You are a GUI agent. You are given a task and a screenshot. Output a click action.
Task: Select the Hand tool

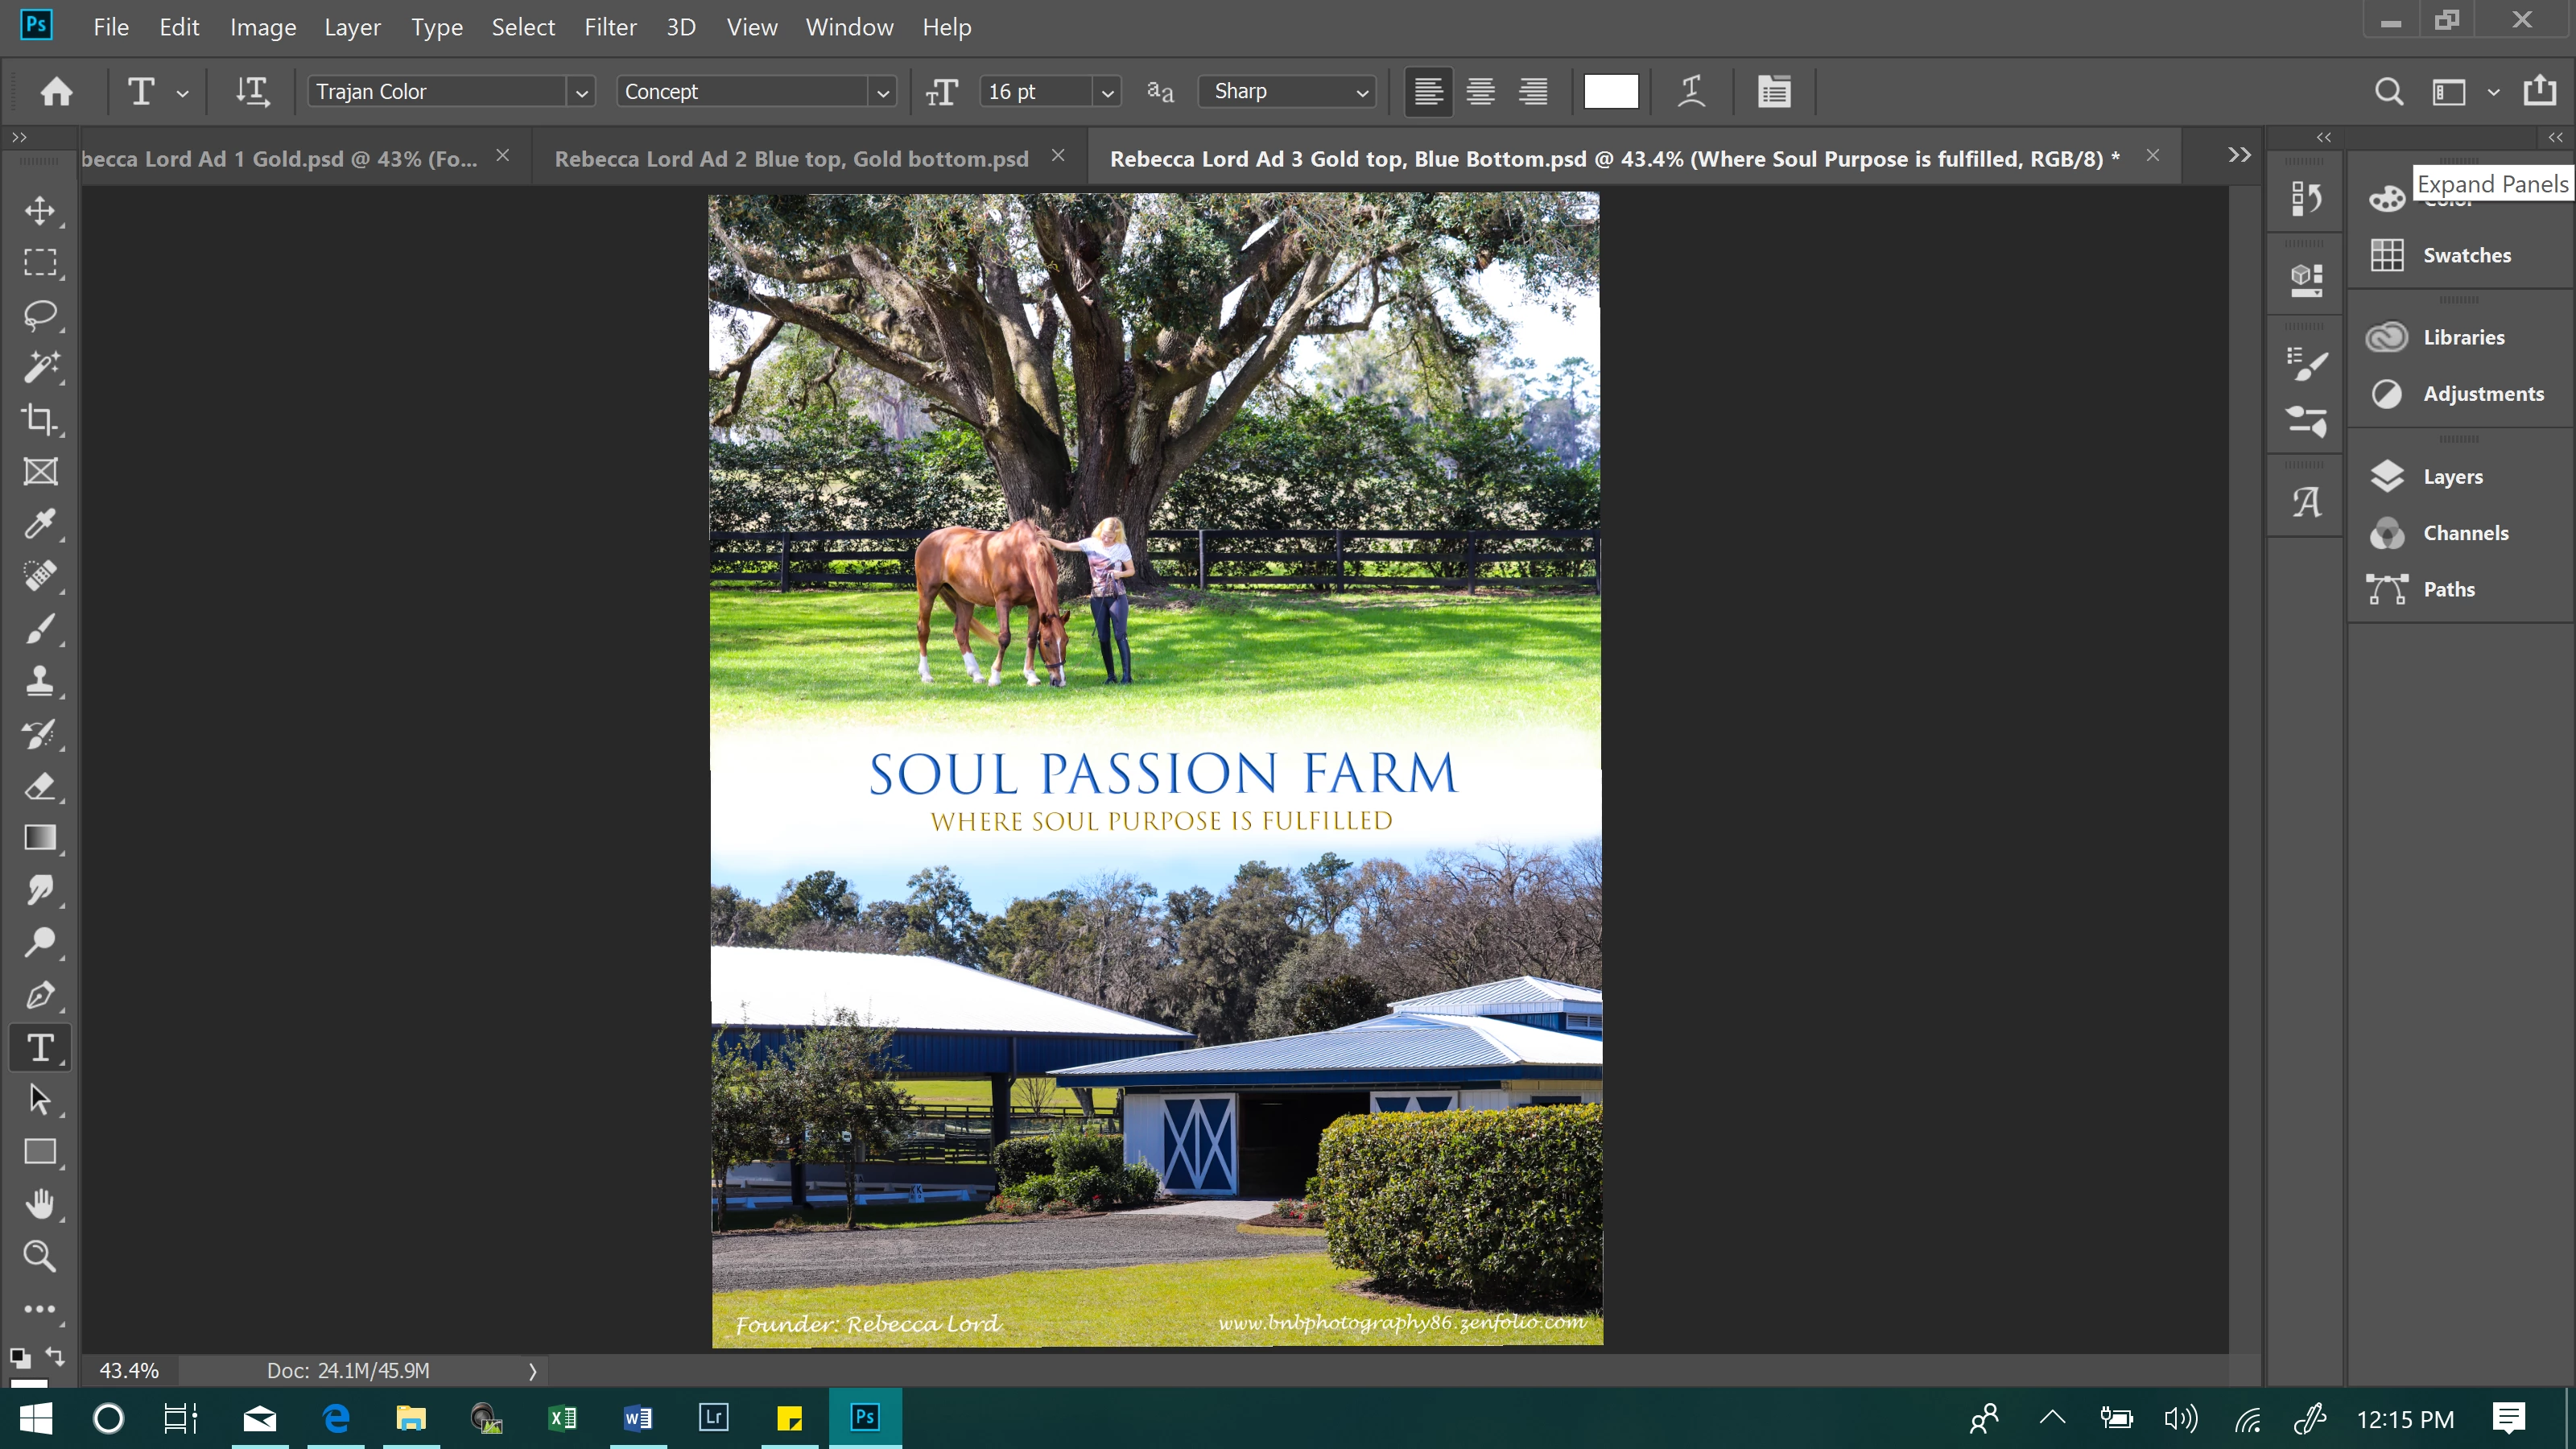pyautogui.click(x=40, y=1204)
